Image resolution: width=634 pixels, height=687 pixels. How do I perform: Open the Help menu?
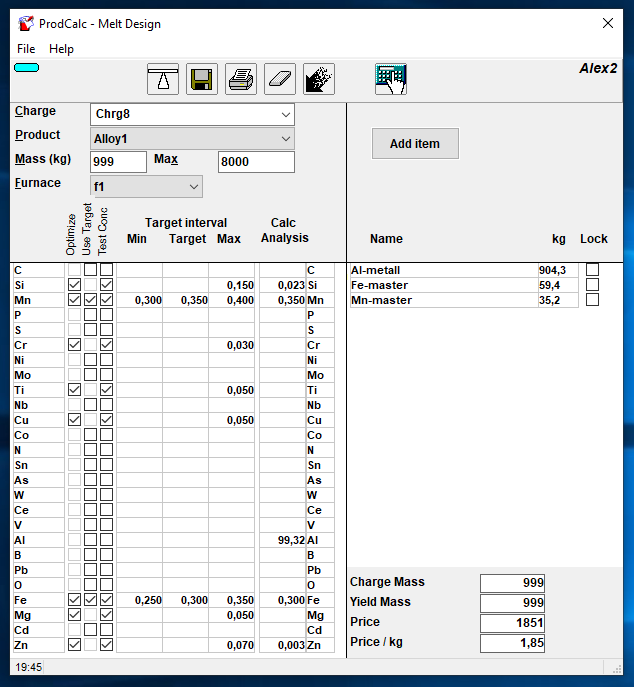coord(61,49)
